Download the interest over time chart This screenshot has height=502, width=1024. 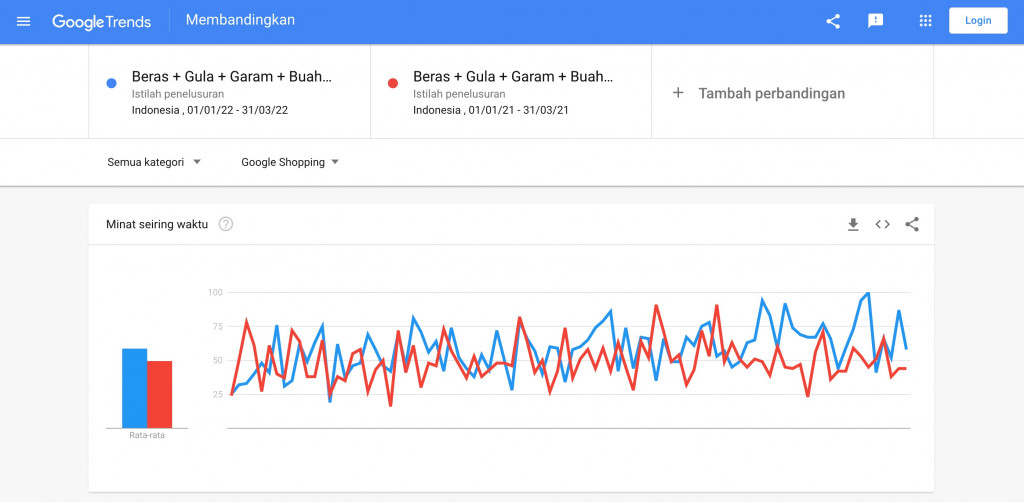(x=853, y=225)
